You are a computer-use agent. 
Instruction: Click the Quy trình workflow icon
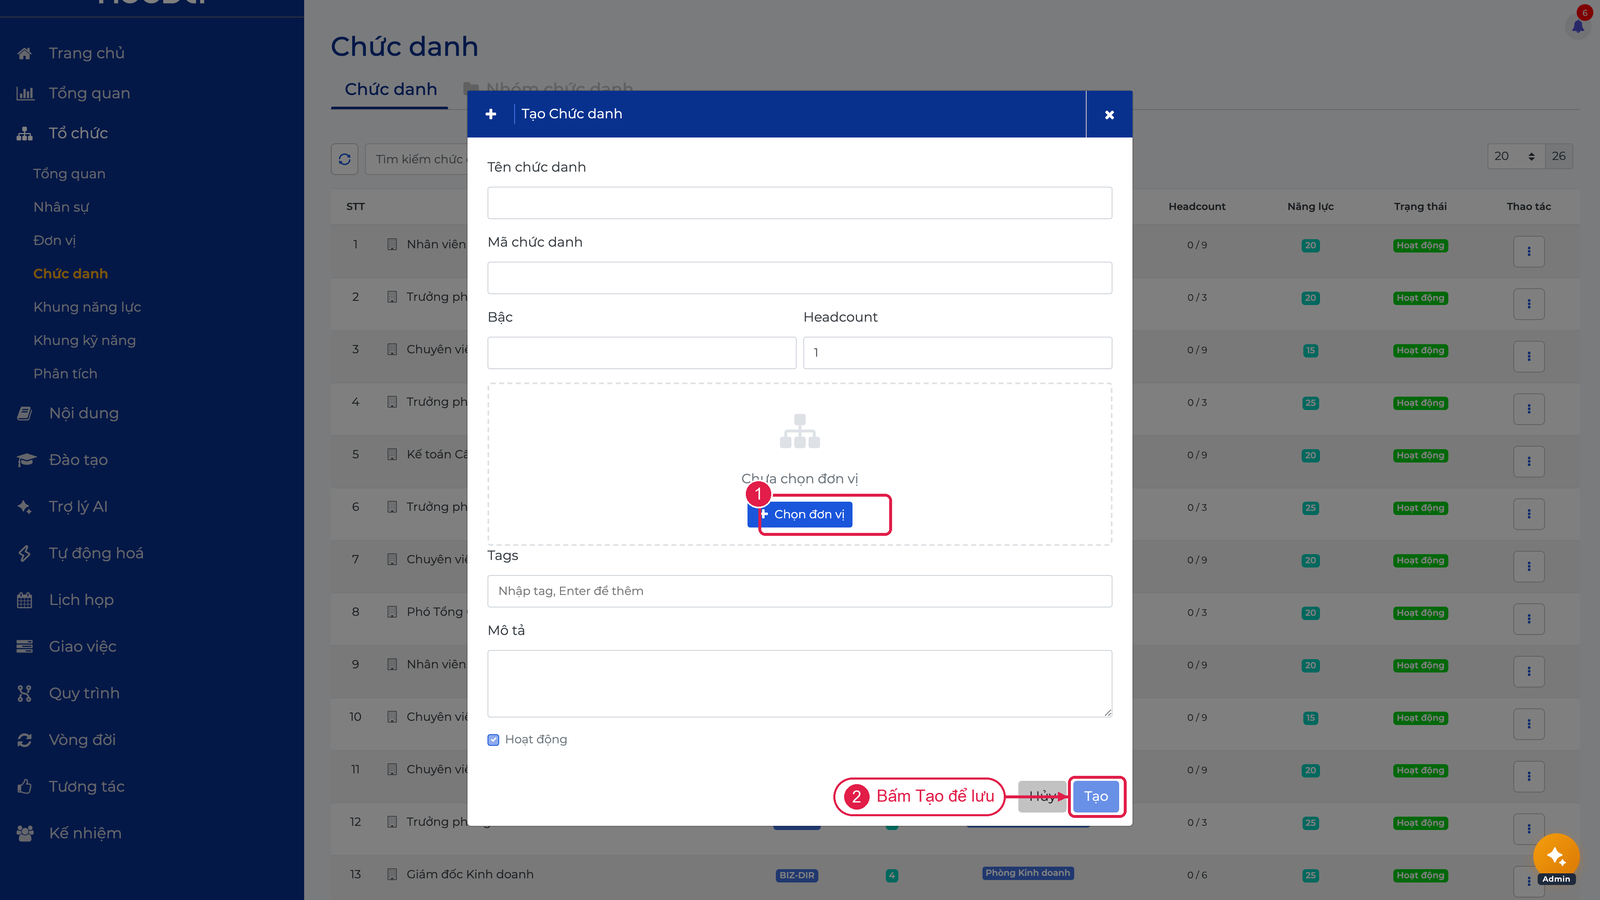point(25,693)
